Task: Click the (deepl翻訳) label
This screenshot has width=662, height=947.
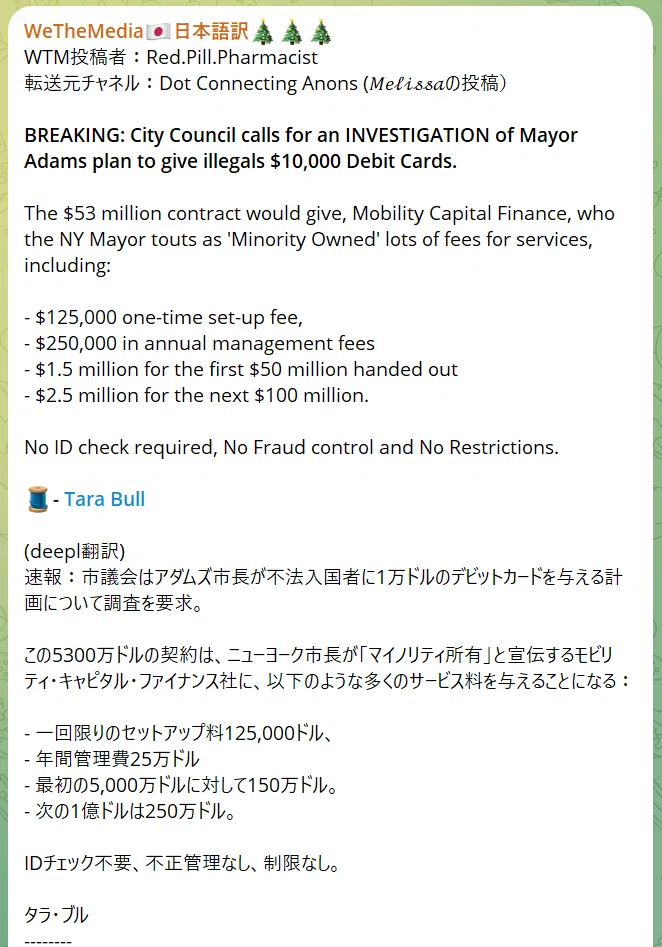Action: (x=74, y=551)
